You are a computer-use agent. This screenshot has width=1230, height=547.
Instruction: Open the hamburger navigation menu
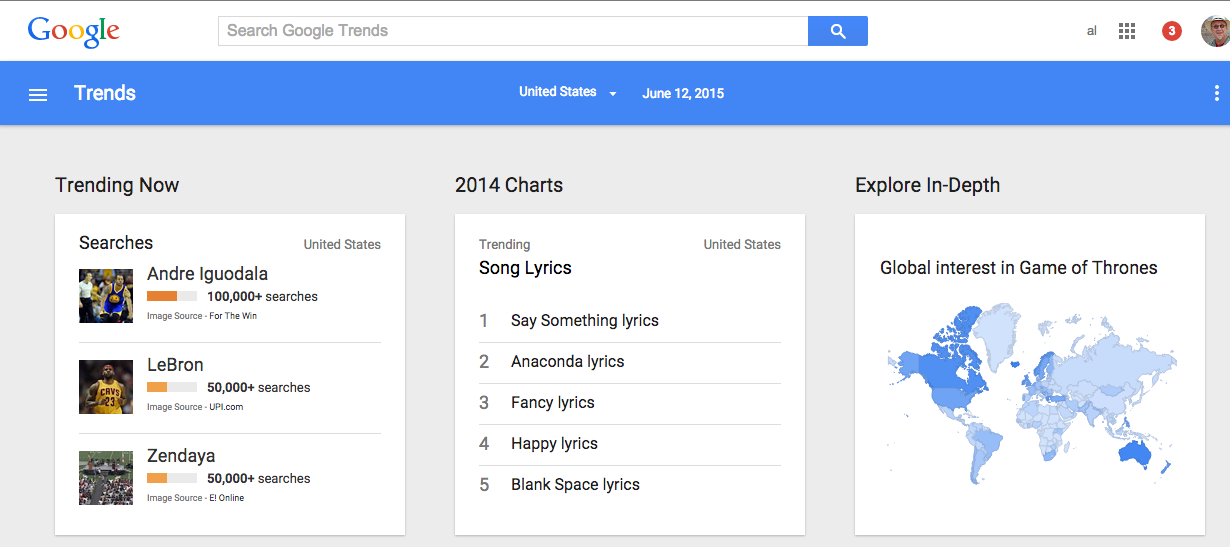[x=38, y=94]
